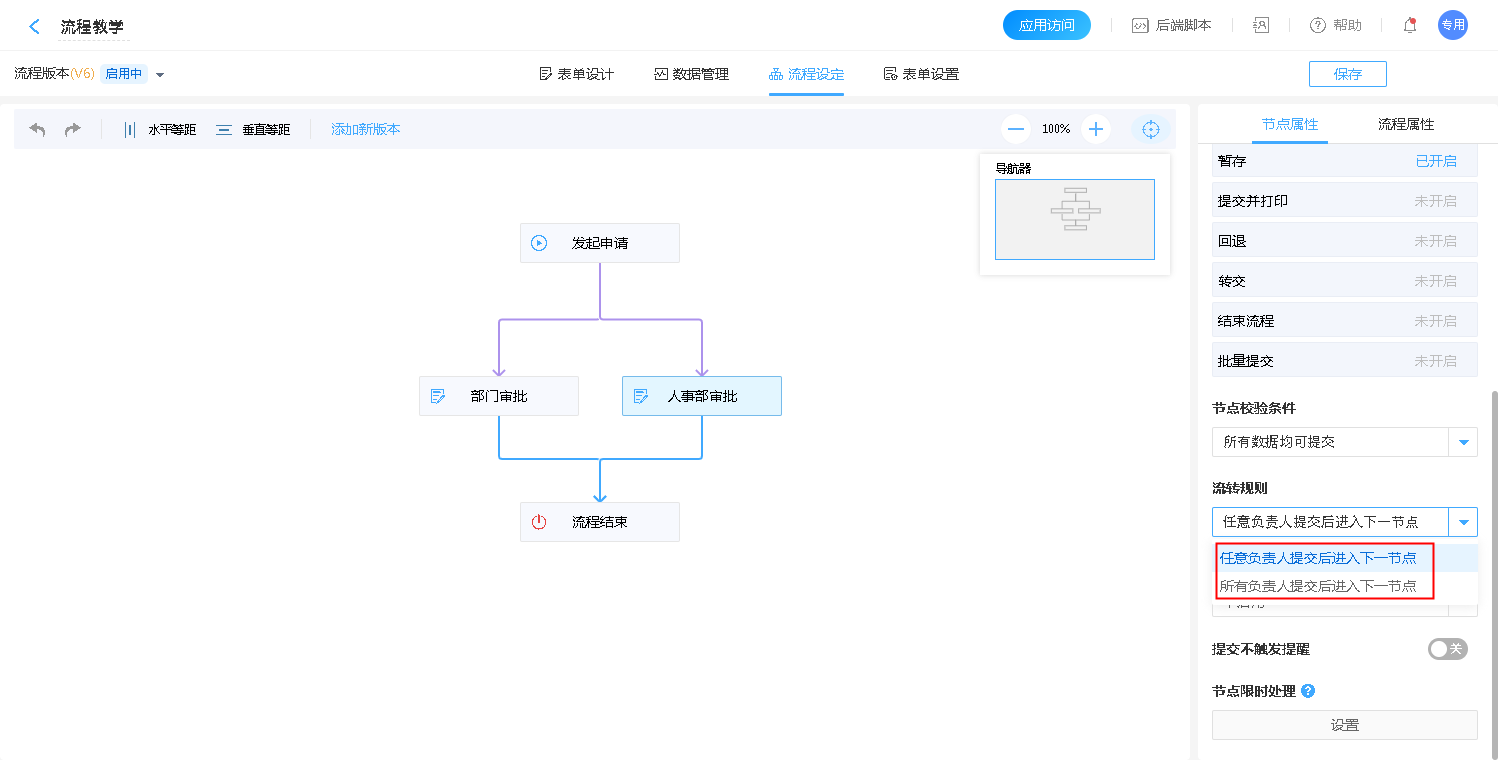Open the 表单设计 tab
The height and width of the screenshot is (760, 1498).
point(576,74)
